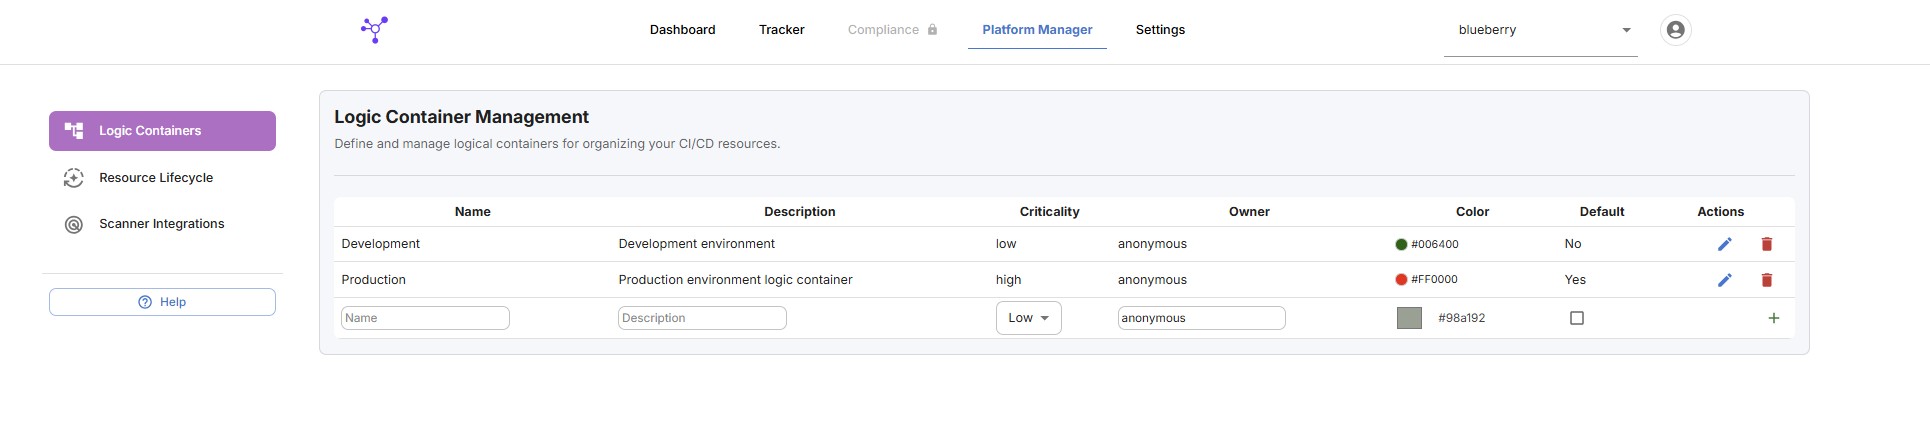The width and height of the screenshot is (1930, 428).
Task: Open the user account avatar icon
Action: (1676, 30)
